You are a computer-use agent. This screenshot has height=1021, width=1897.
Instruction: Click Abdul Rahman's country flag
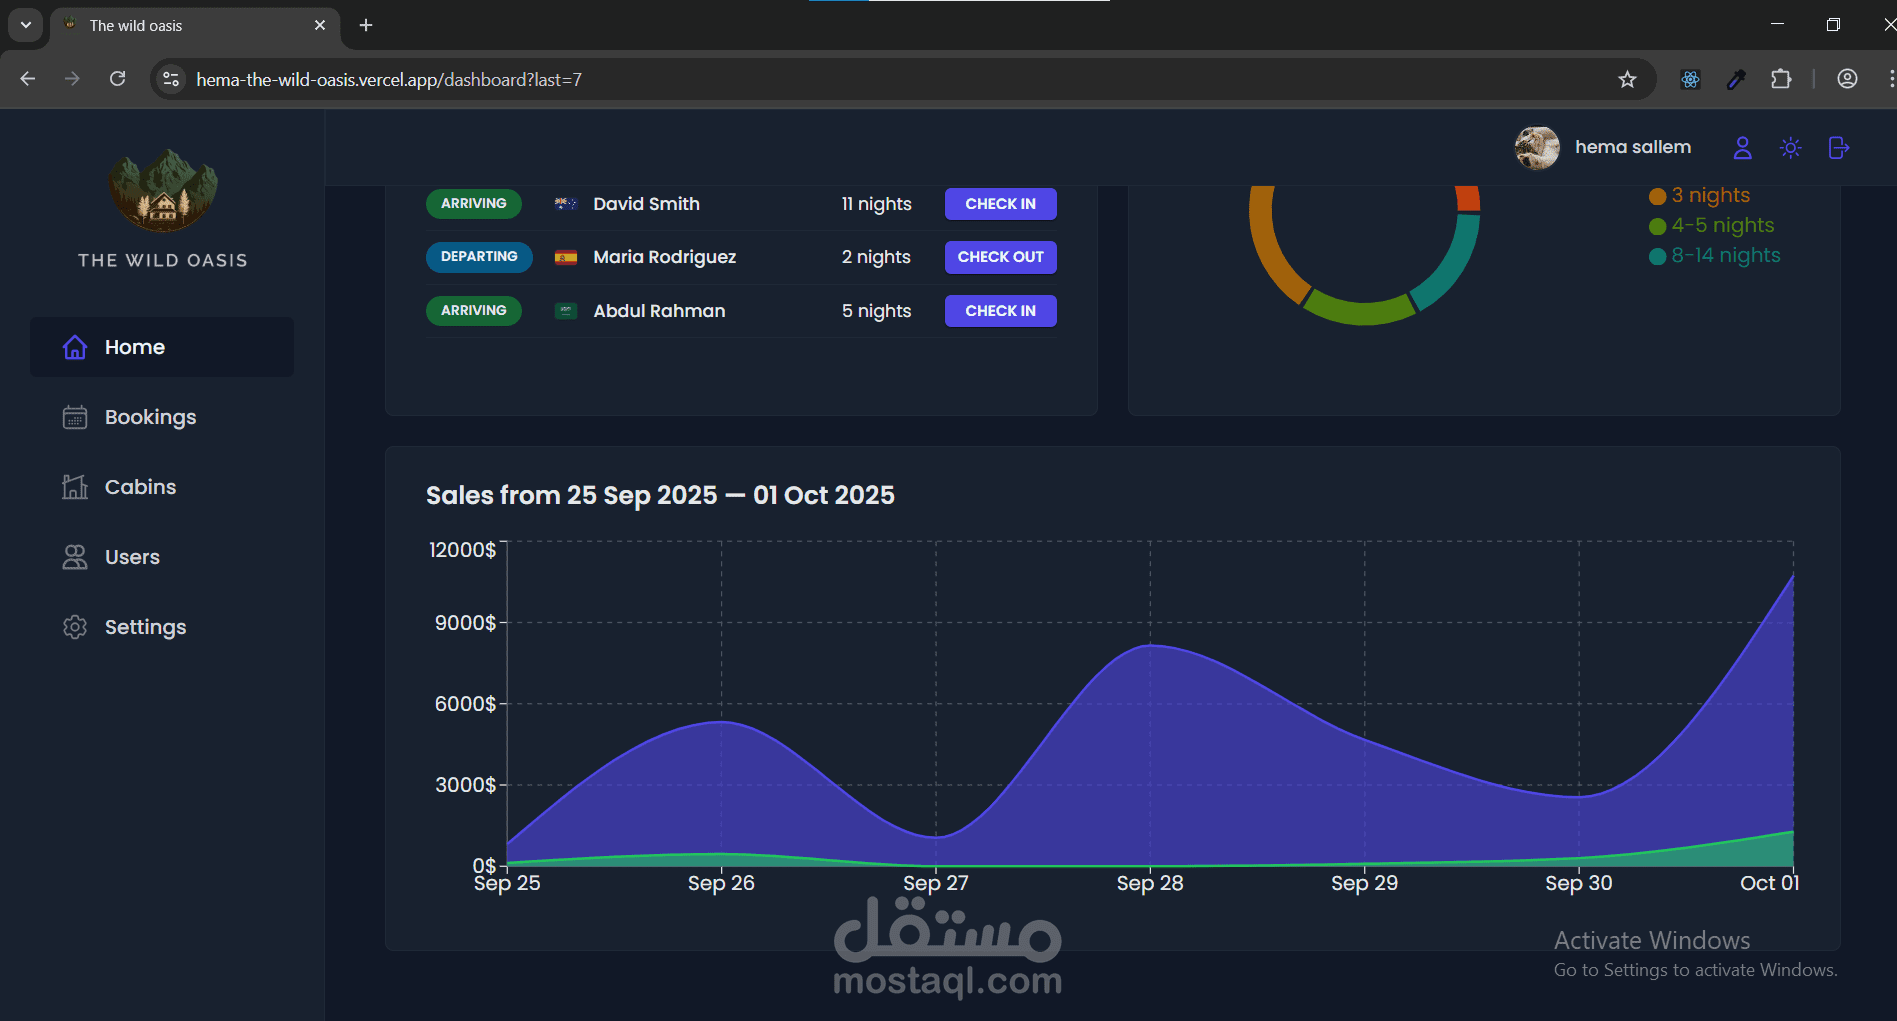pyautogui.click(x=566, y=311)
